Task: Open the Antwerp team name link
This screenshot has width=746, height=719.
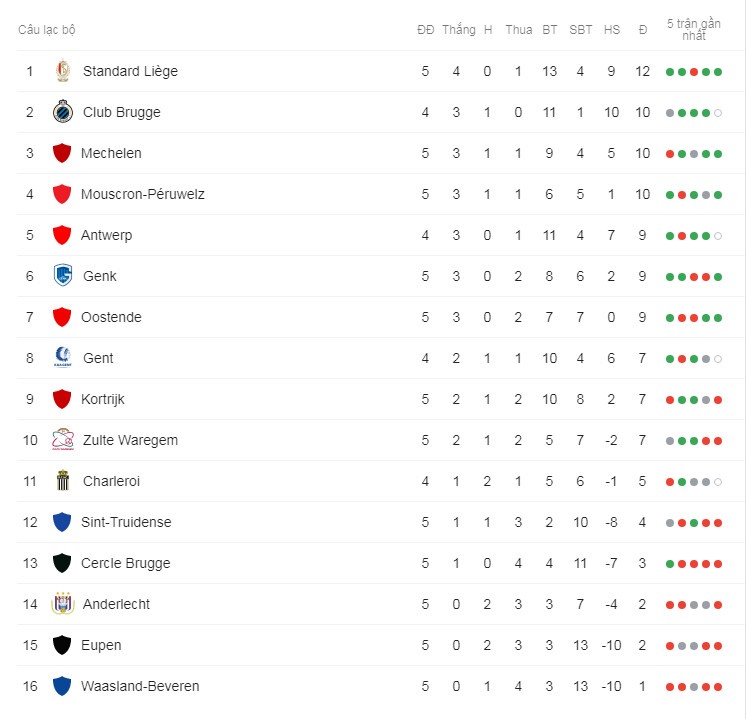Action: tap(107, 235)
